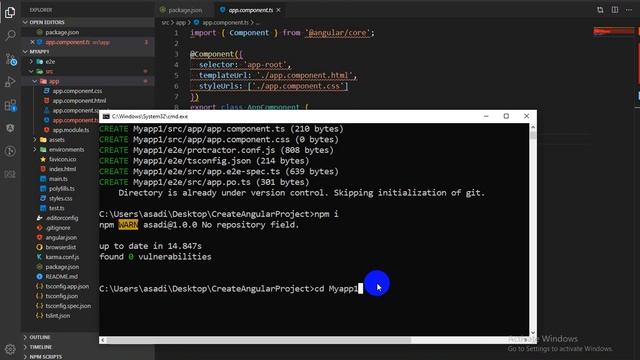The width and height of the screenshot is (640, 360).
Task: Open Source Control view in activity bar
Action: [x=10, y=59]
